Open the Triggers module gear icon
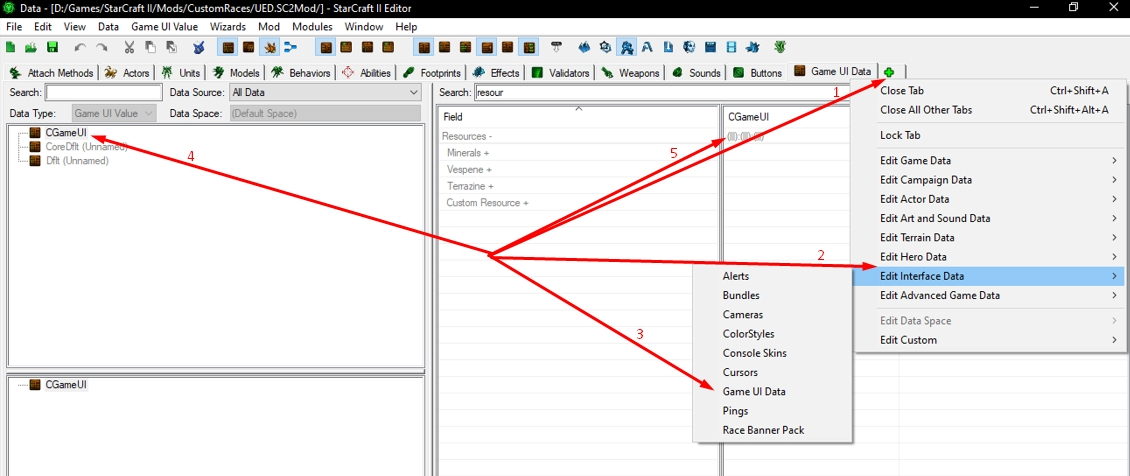 (605, 48)
